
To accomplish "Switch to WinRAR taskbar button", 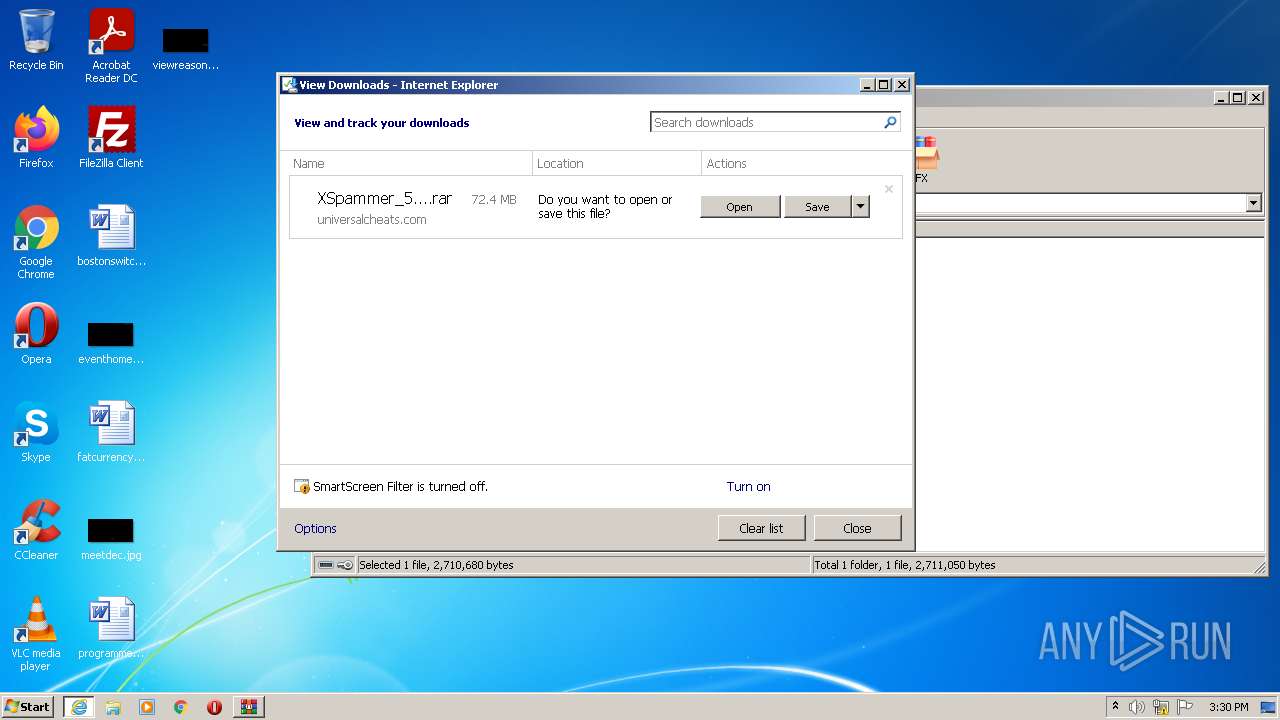I will tap(248, 707).
